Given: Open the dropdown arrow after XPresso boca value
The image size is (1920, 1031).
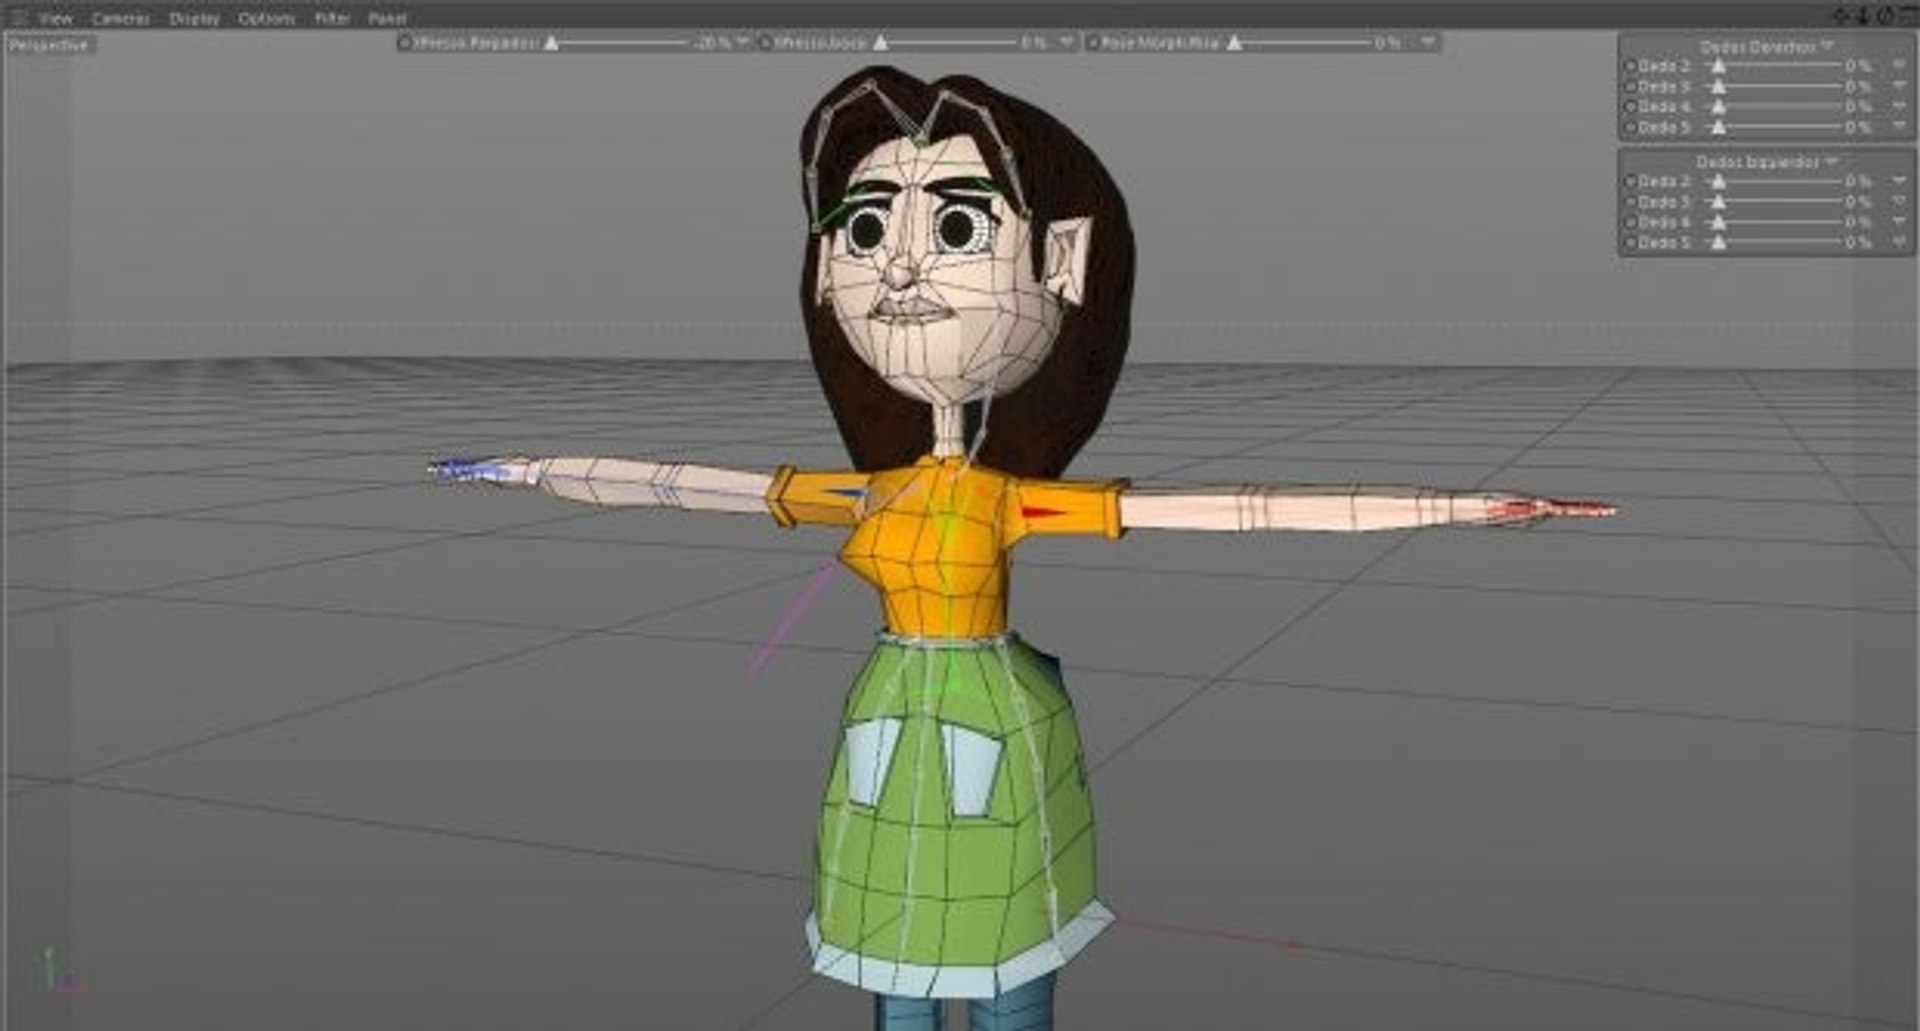Looking at the screenshot, I should [x=1065, y=42].
